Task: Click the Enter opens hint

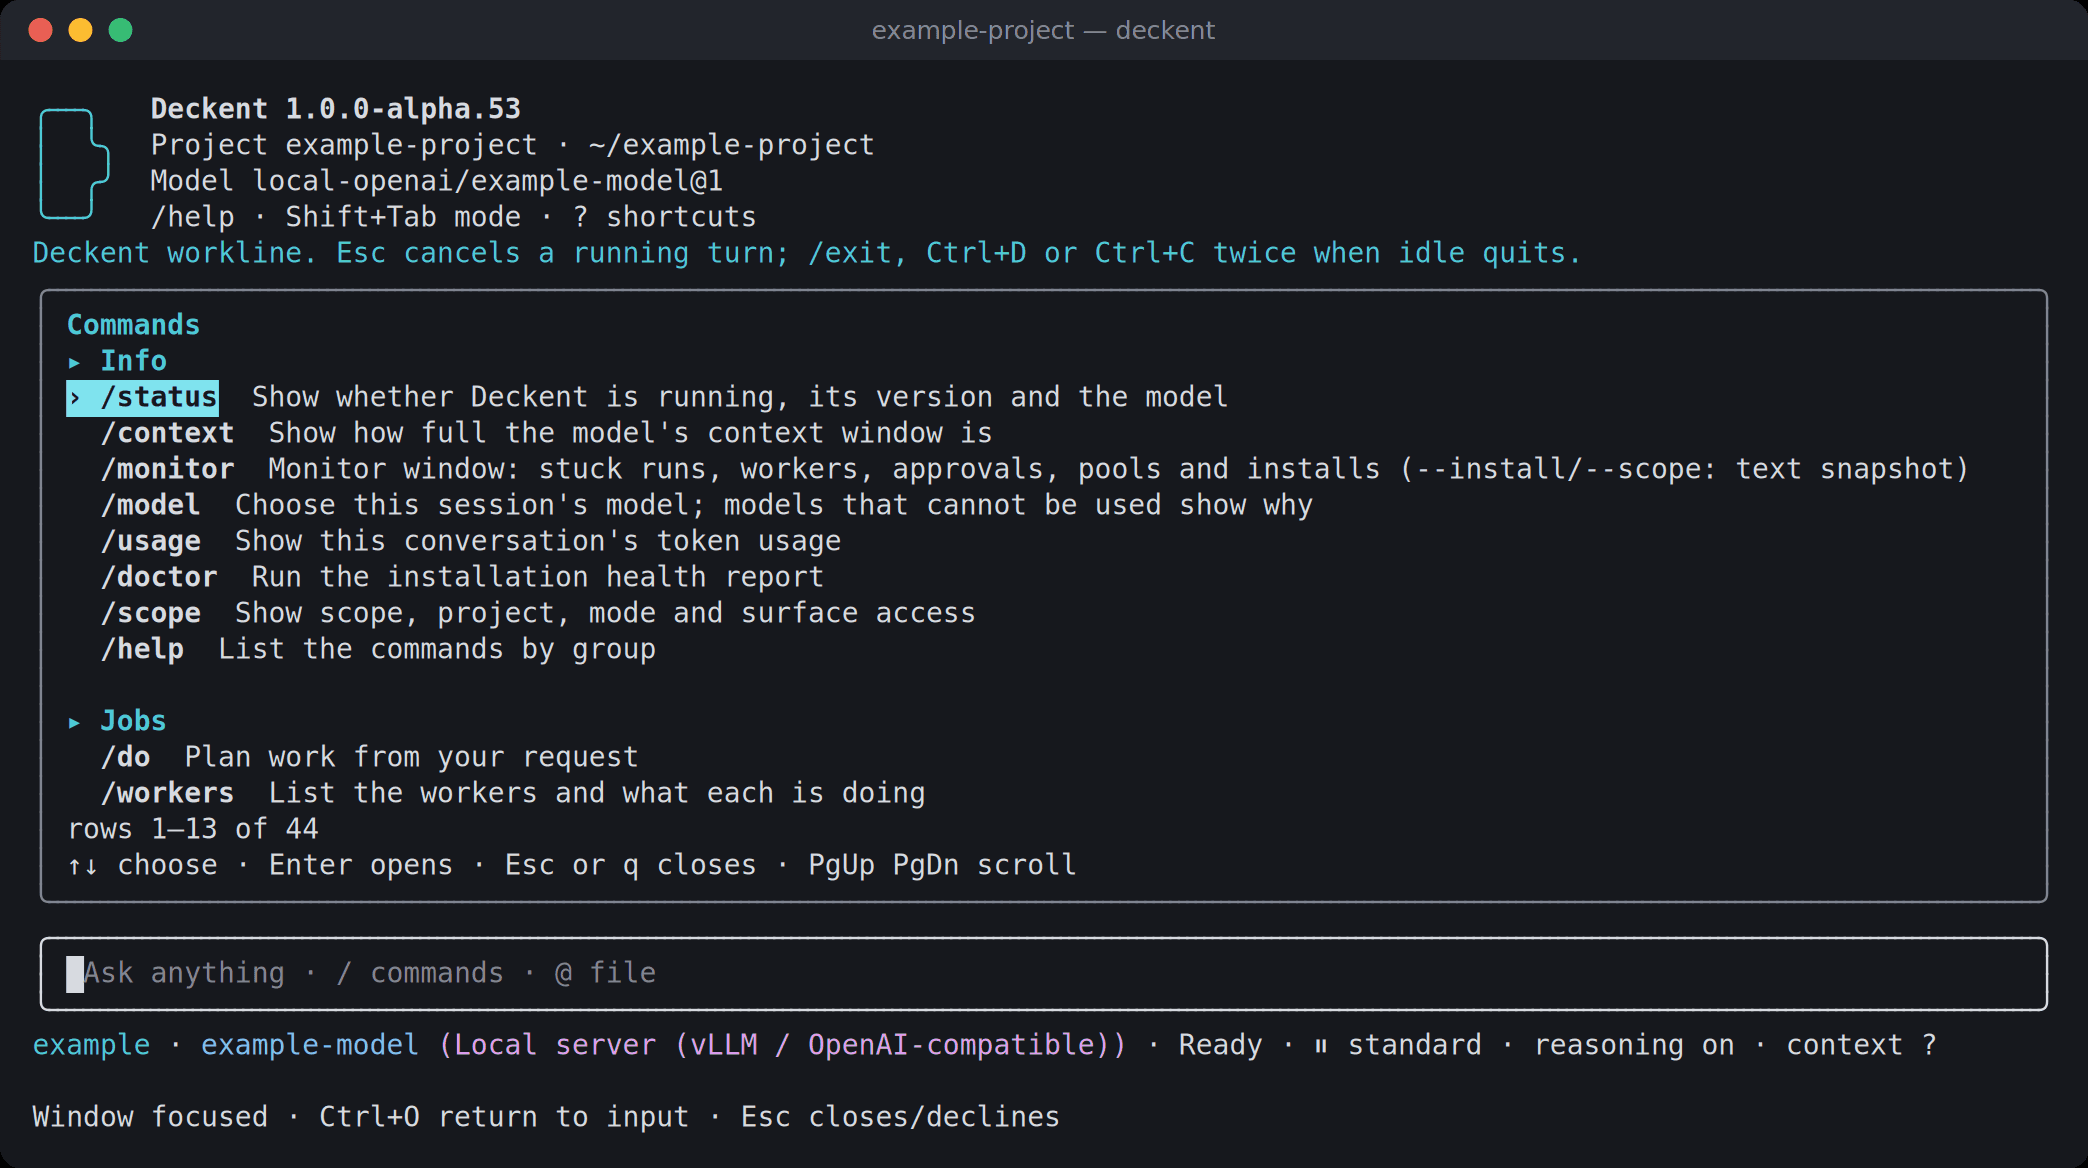Action: (x=361, y=865)
